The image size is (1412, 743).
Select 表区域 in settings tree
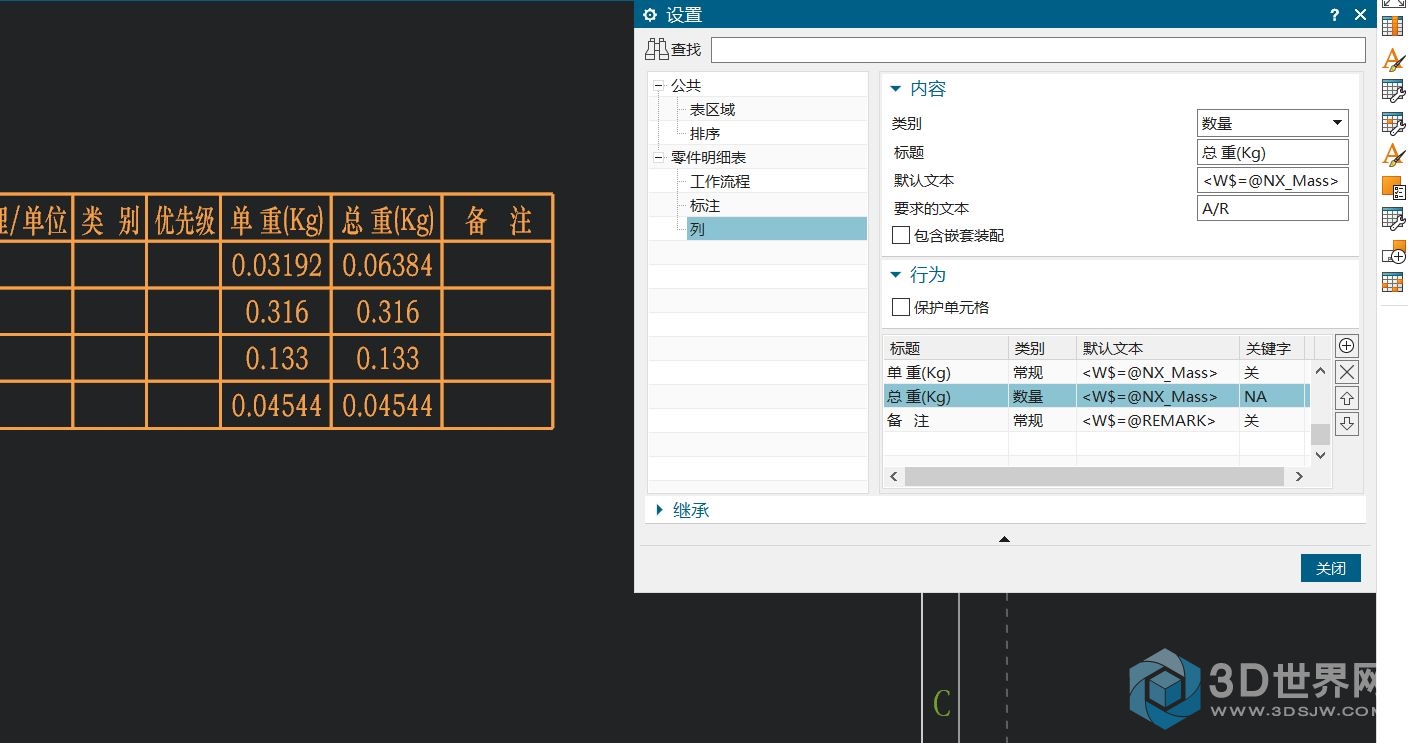point(712,110)
